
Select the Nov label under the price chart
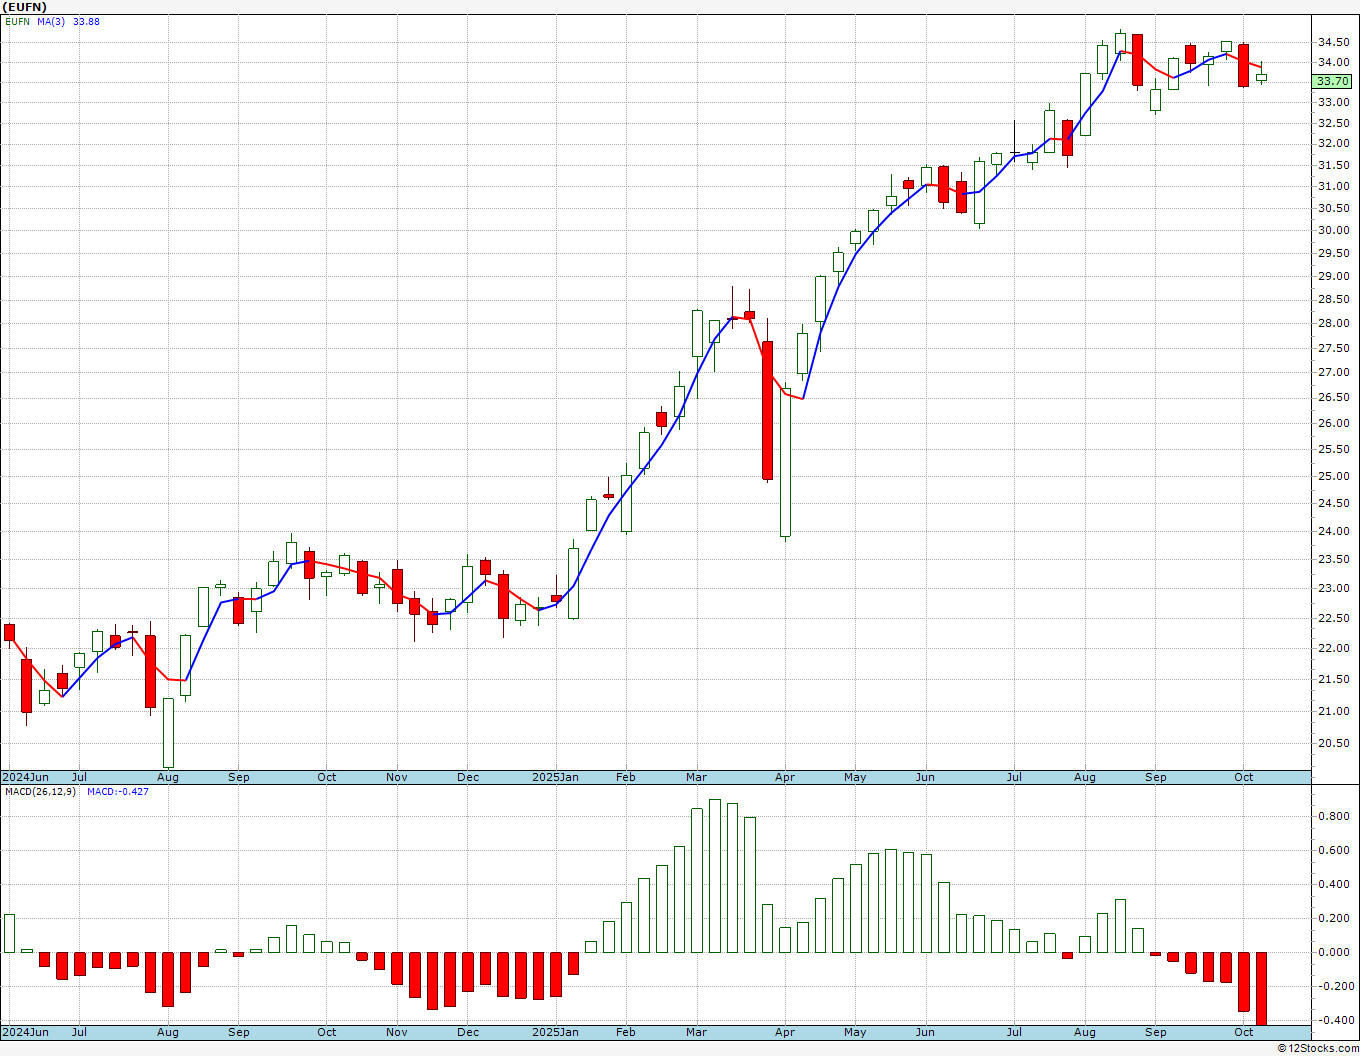click(x=397, y=777)
